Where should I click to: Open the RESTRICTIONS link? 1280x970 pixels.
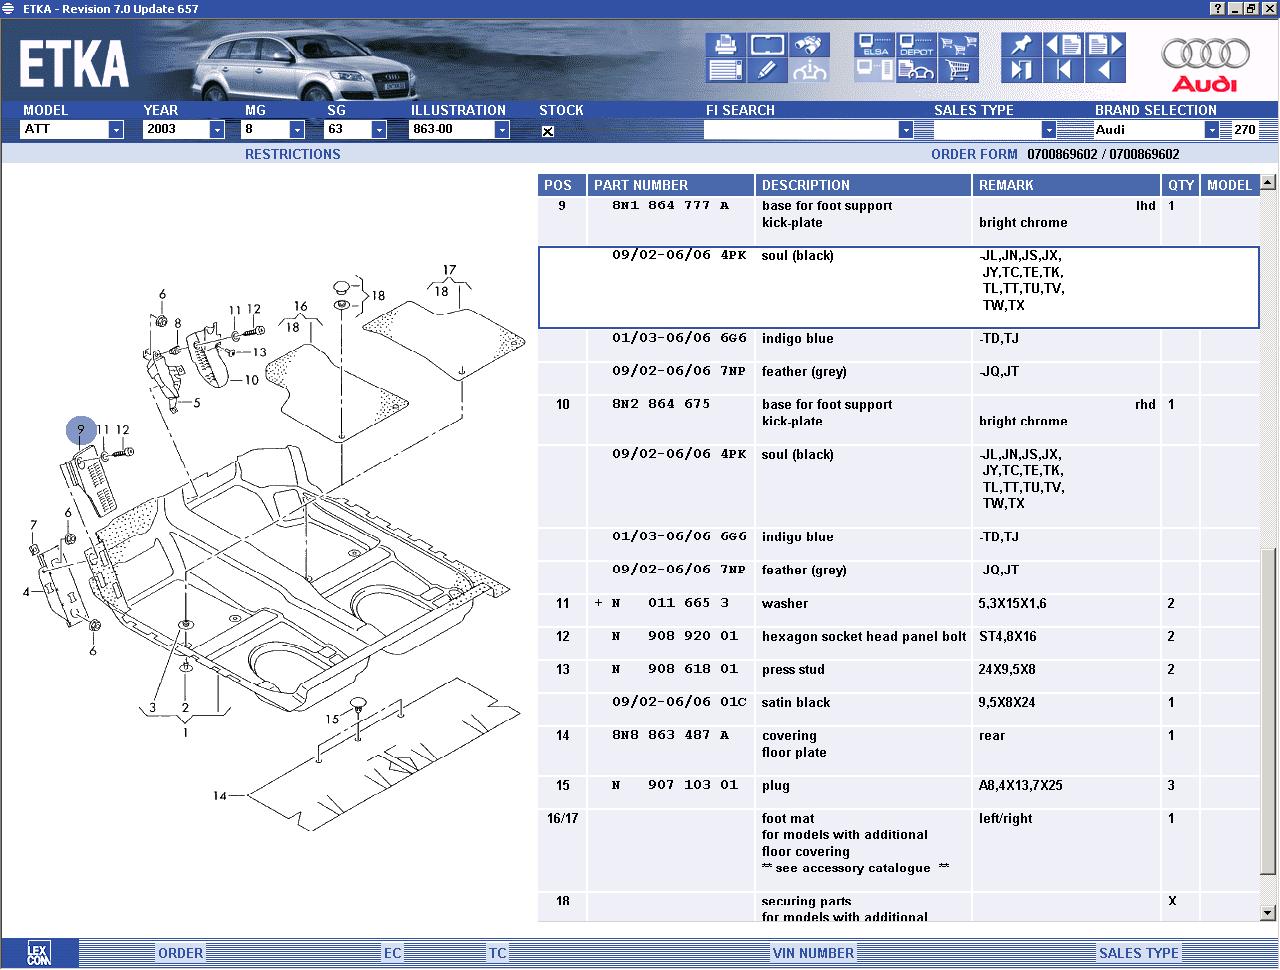click(293, 154)
